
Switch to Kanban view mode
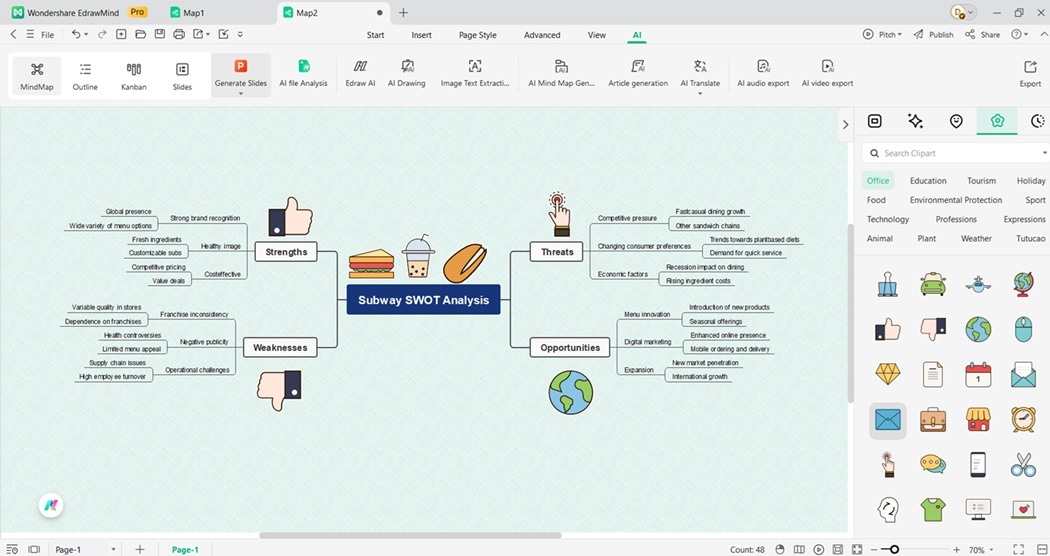pyautogui.click(x=133, y=76)
